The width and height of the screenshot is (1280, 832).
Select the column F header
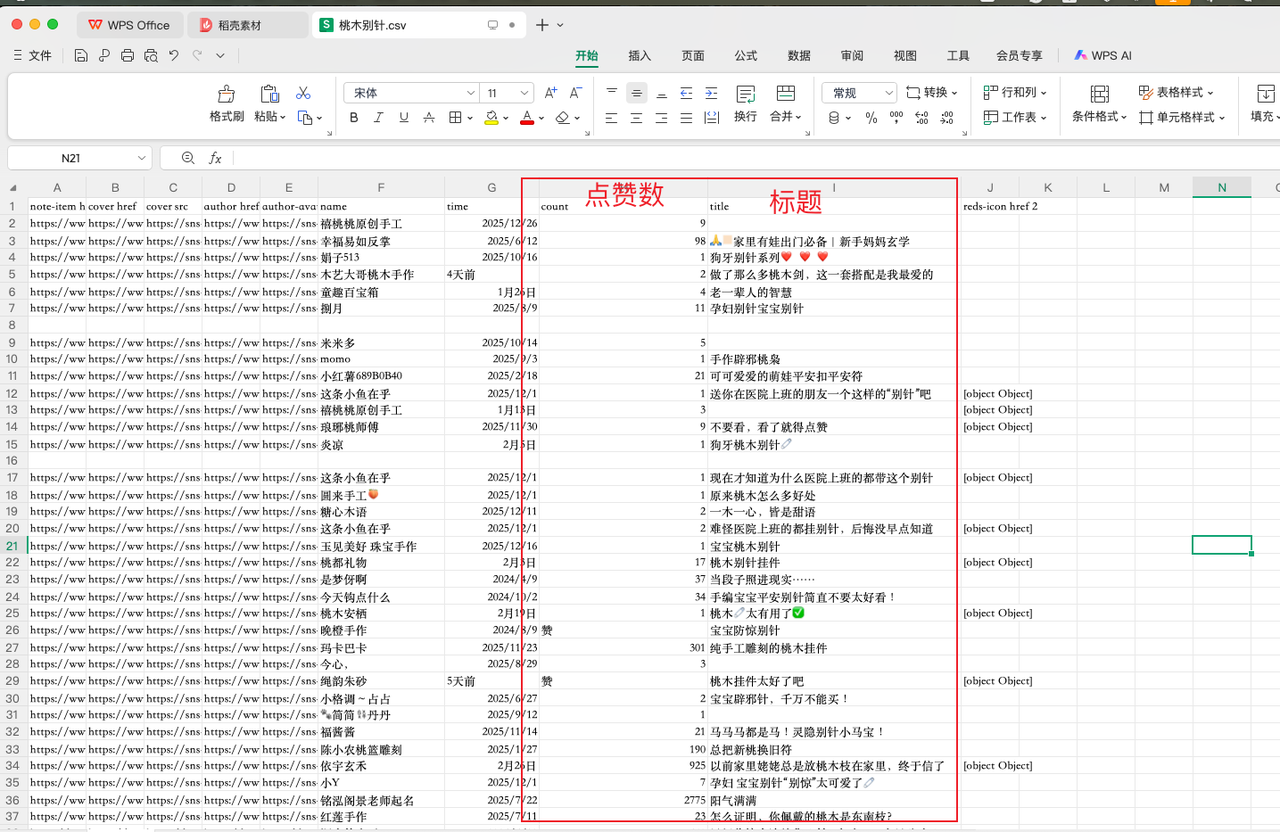[381, 187]
